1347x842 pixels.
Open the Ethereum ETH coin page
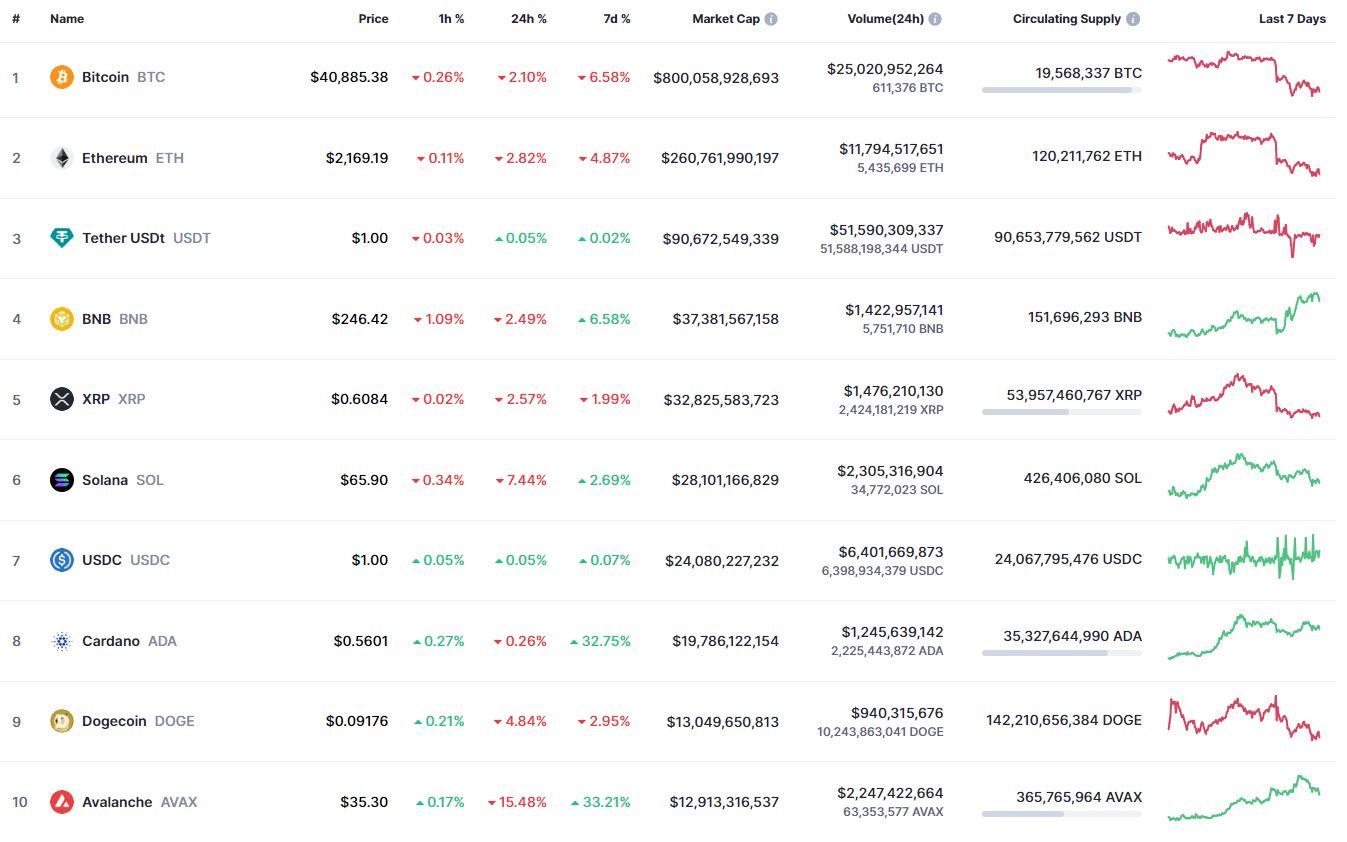133,158
